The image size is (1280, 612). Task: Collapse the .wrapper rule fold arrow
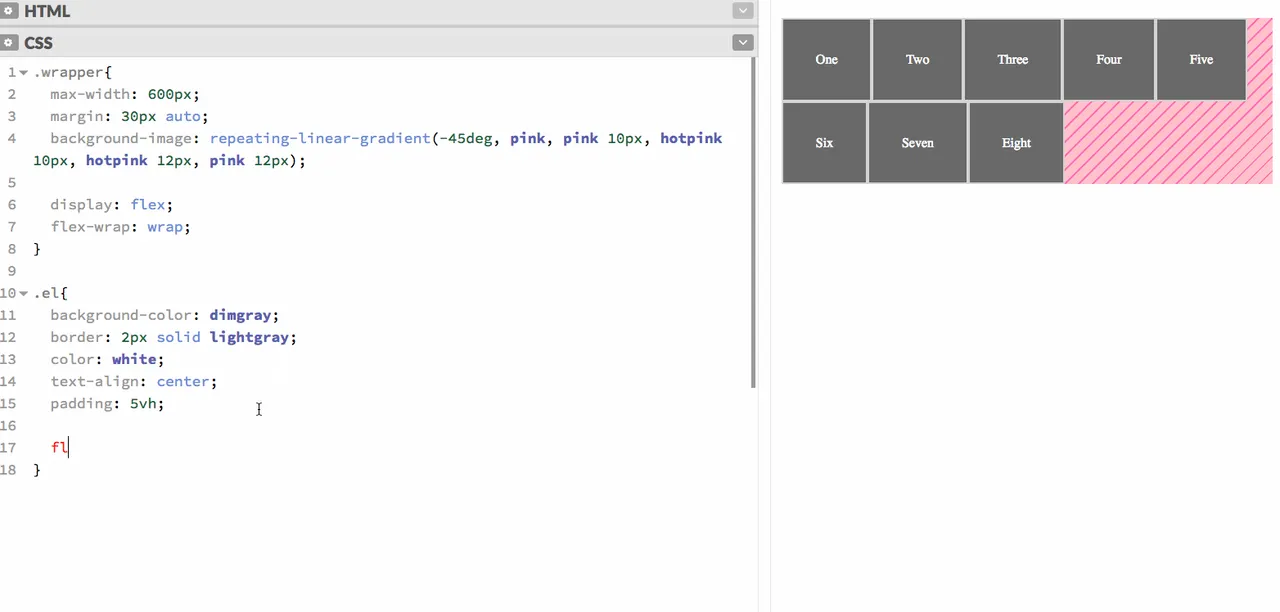pos(24,73)
